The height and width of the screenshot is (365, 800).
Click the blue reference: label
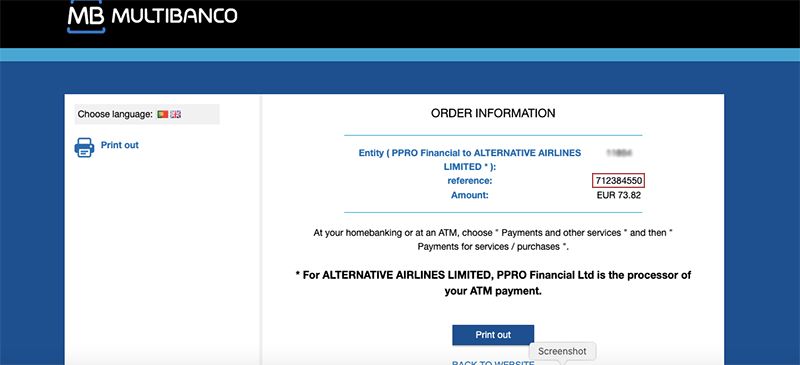point(470,181)
